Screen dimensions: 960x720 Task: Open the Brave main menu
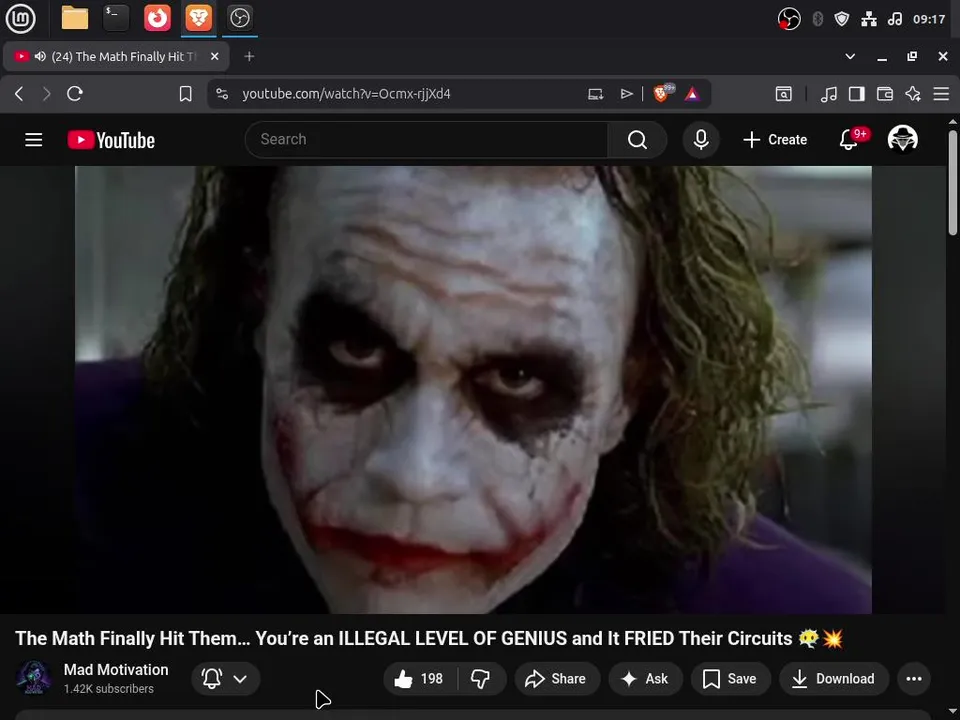coord(941,94)
